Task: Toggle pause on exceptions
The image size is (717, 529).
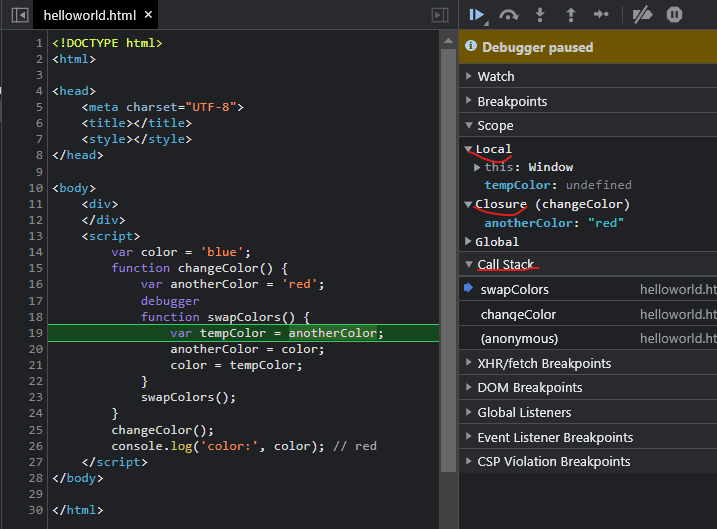Action: pyautogui.click(x=675, y=14)
